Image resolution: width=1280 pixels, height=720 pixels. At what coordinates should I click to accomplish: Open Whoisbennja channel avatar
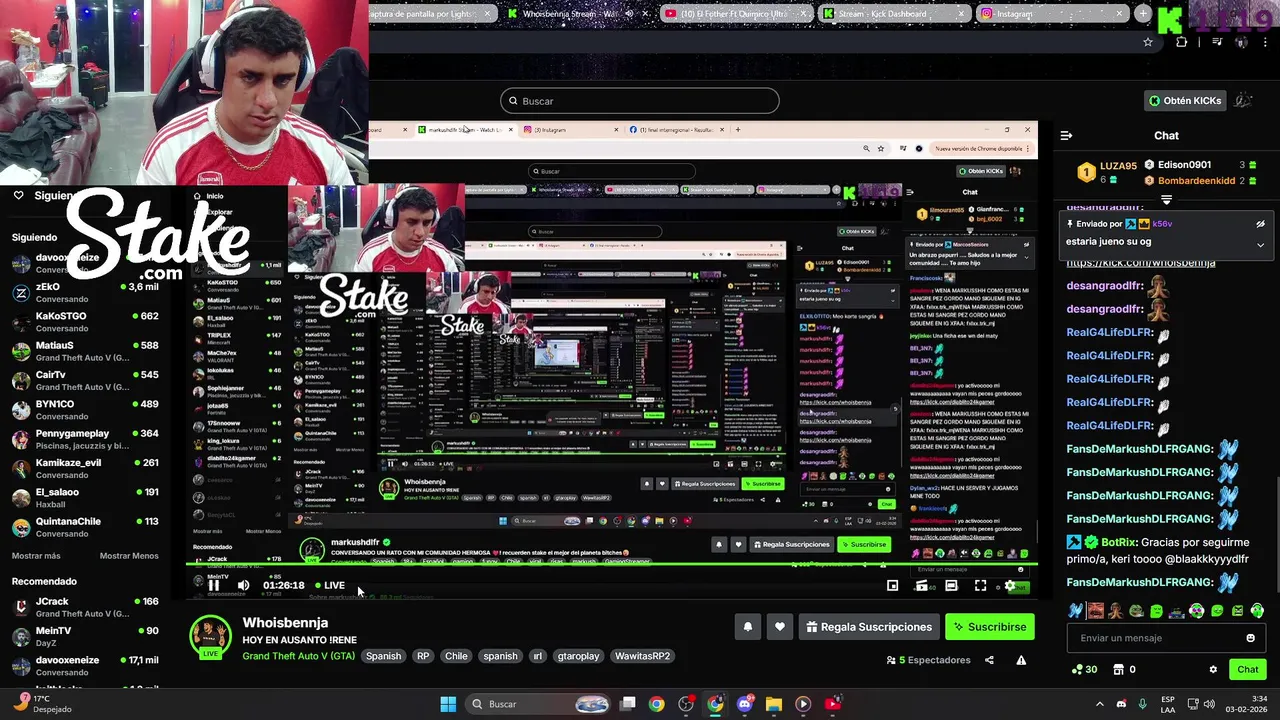(x=210, y=637)
